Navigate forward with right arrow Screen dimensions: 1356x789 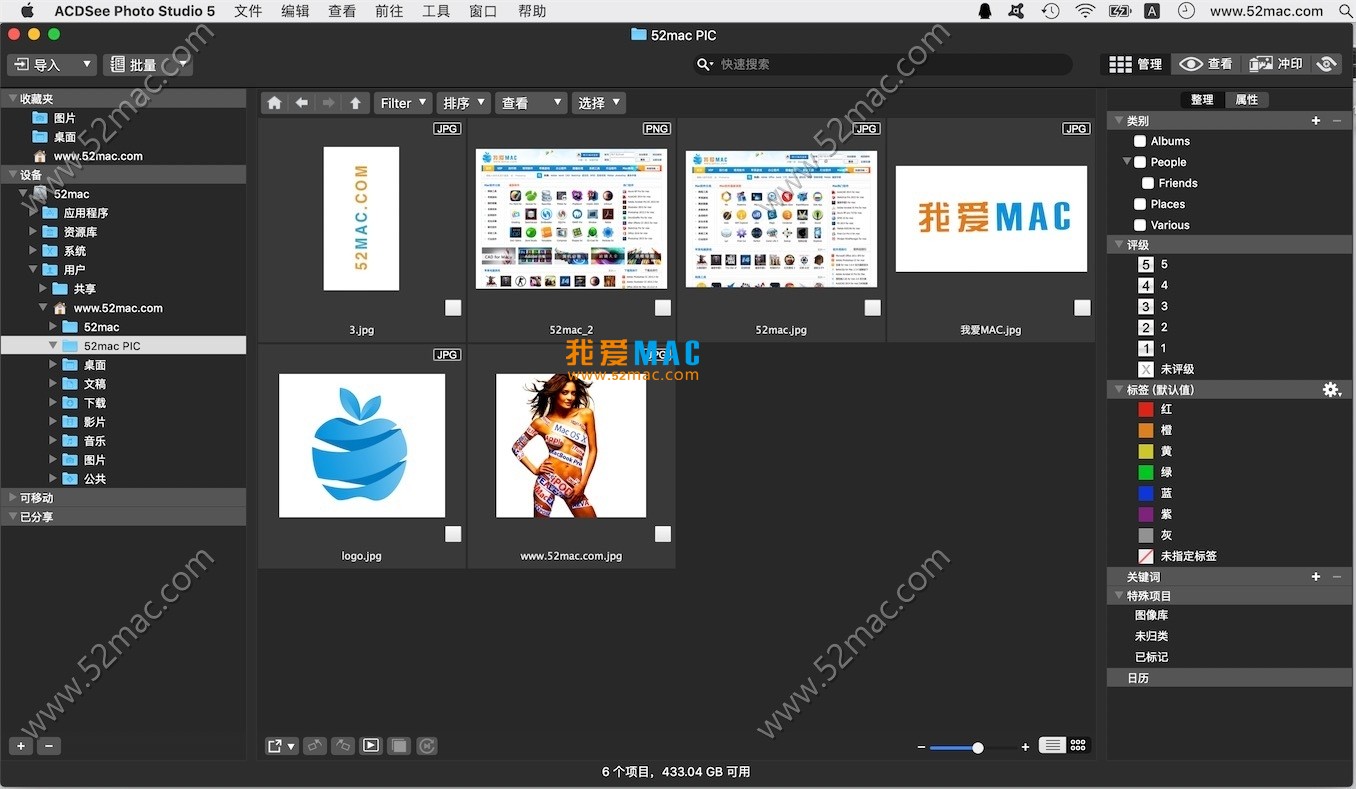point(328,103)
